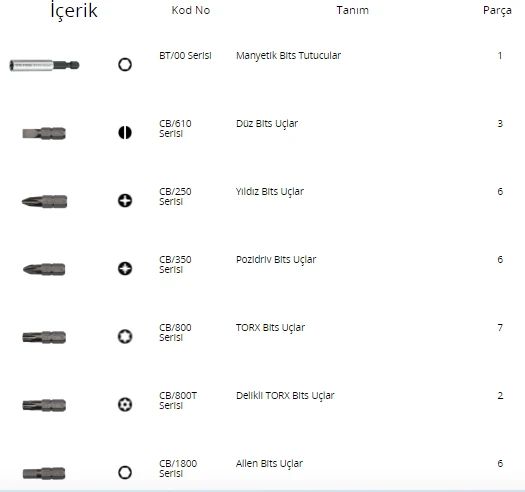525x492 pixels.
Task: Click the Phillips cross profile icon
Action: pyautogui.click(x=125, y=201)
